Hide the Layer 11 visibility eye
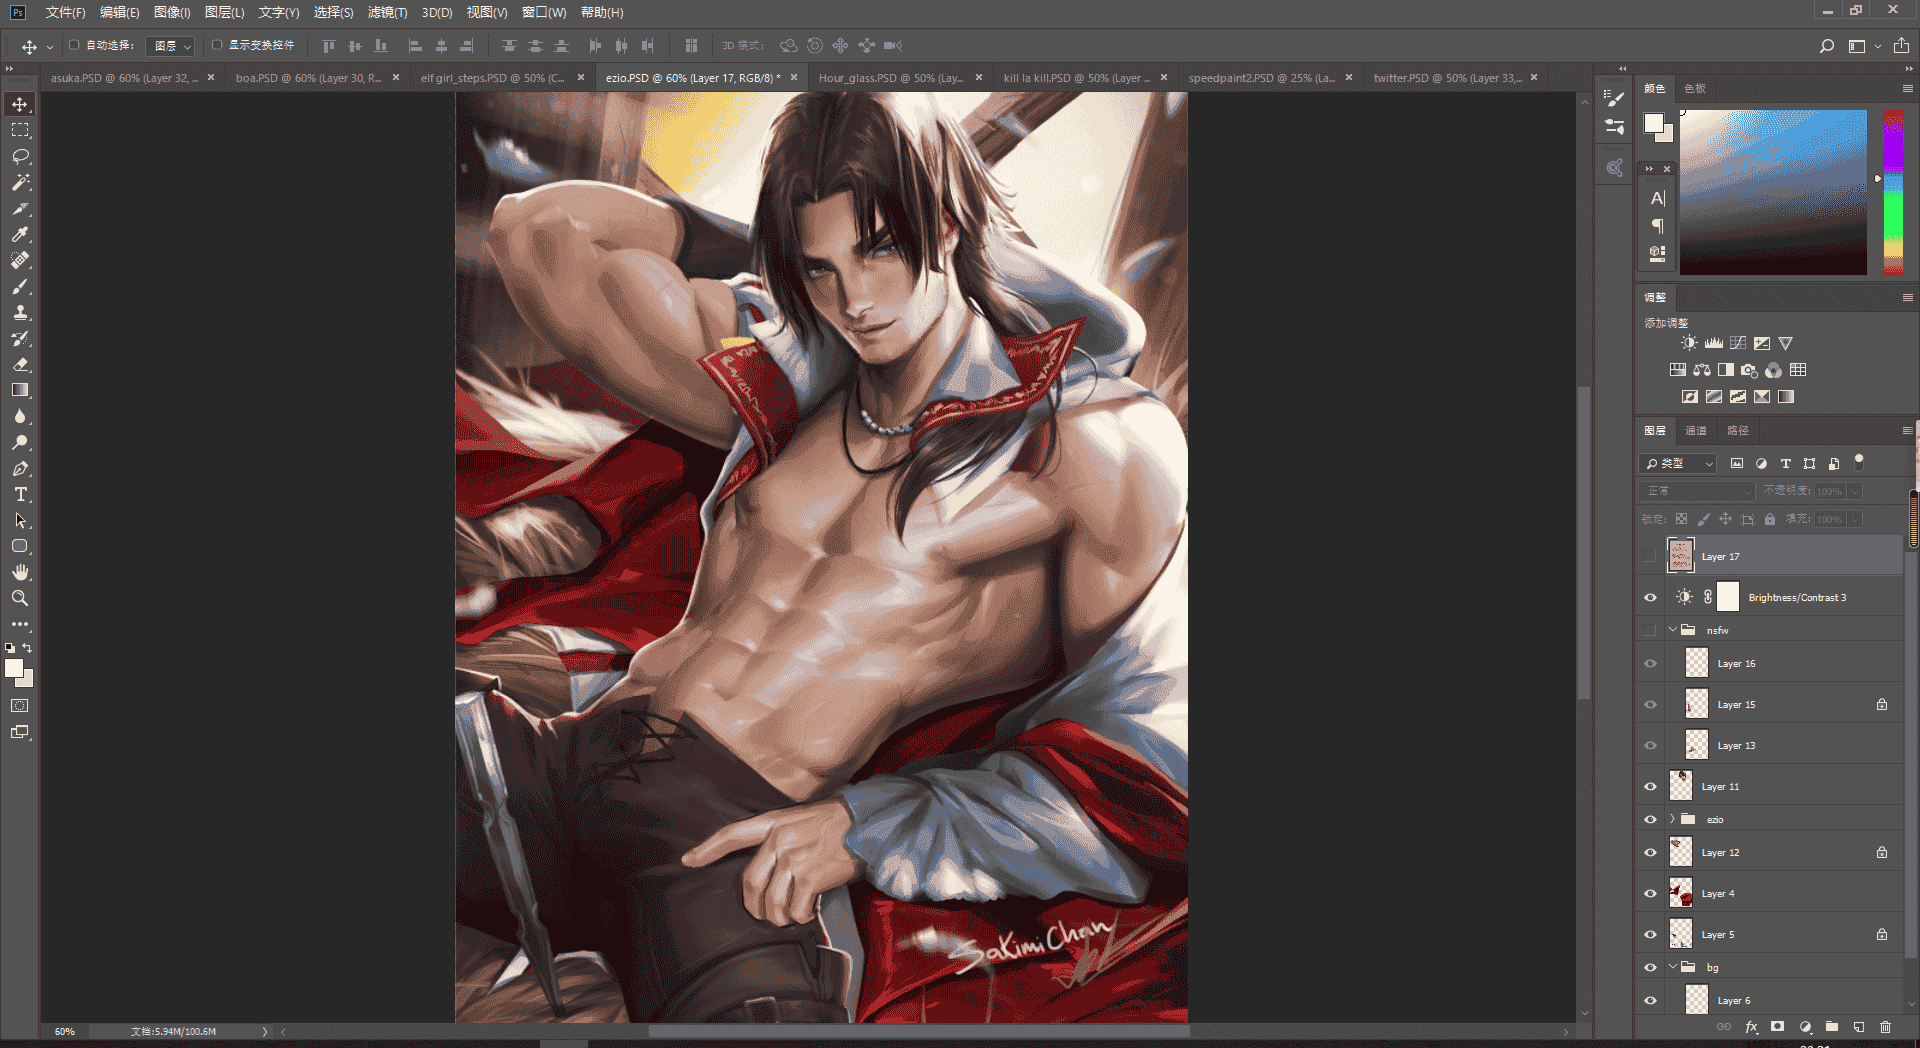Screen dimensions: 1920x1048 pyautogui.click(x=1650, y=787)
